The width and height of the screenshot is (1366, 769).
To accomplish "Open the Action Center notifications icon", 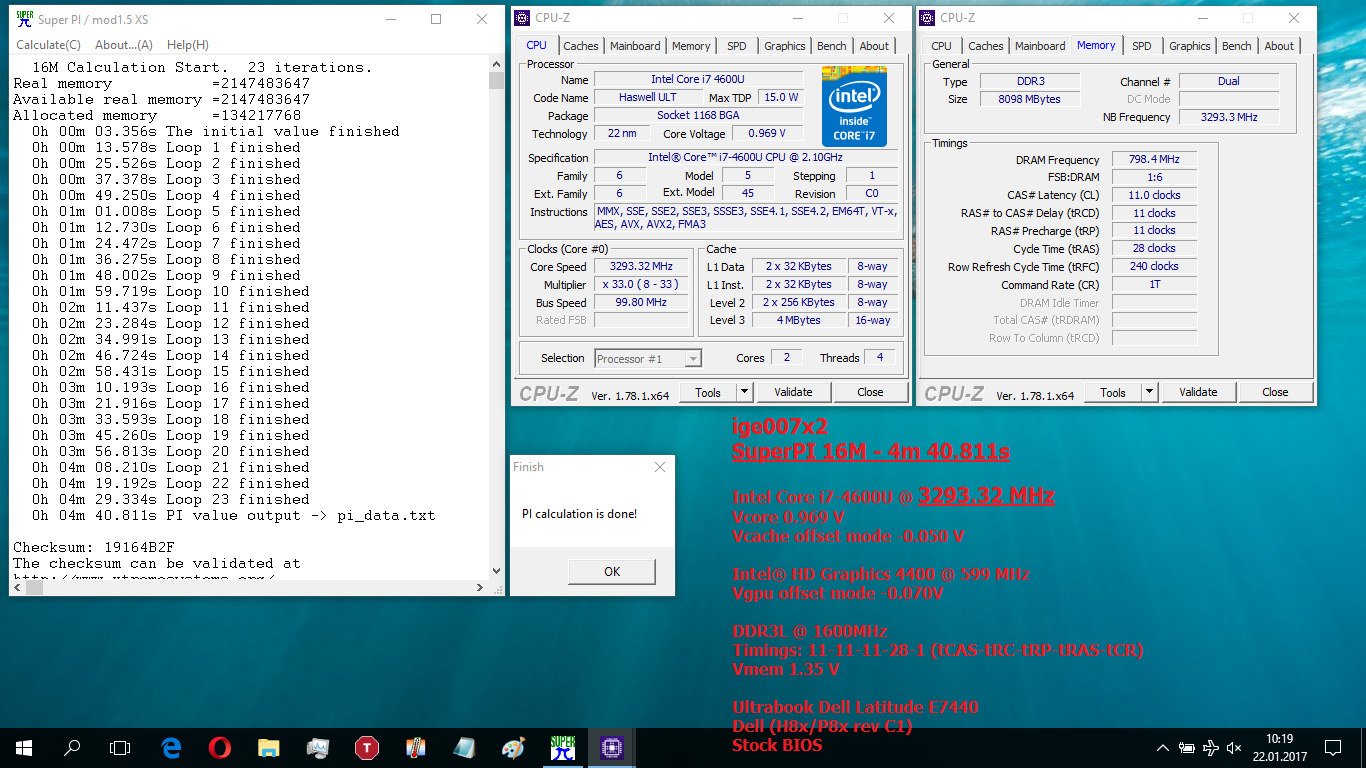I will click(1332, 748).
